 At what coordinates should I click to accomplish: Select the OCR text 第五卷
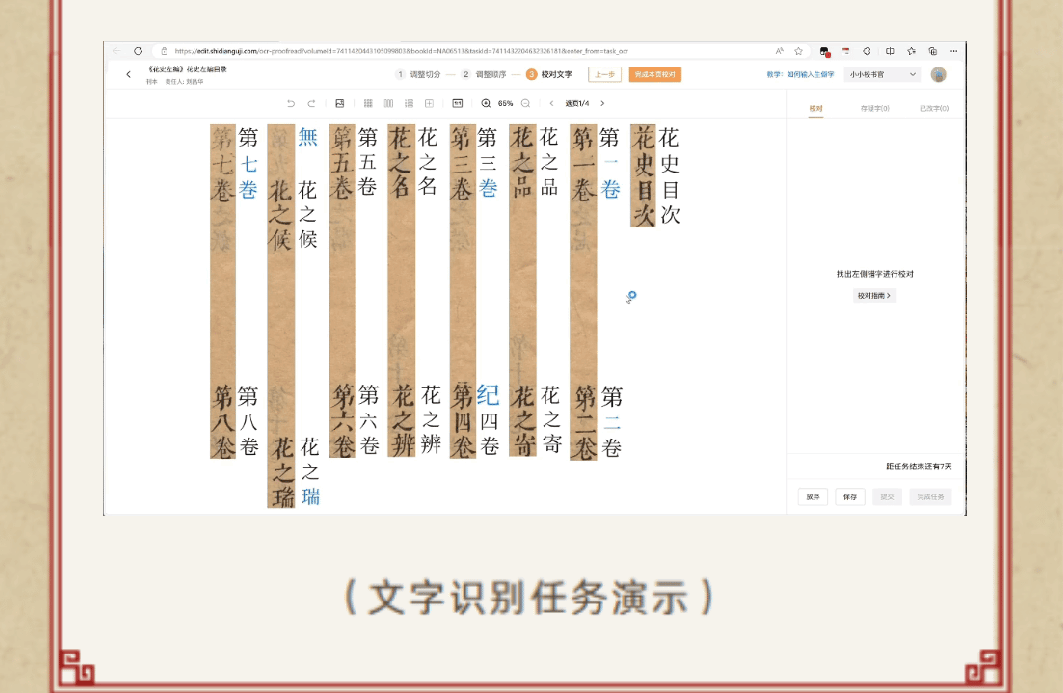point(367,161)
